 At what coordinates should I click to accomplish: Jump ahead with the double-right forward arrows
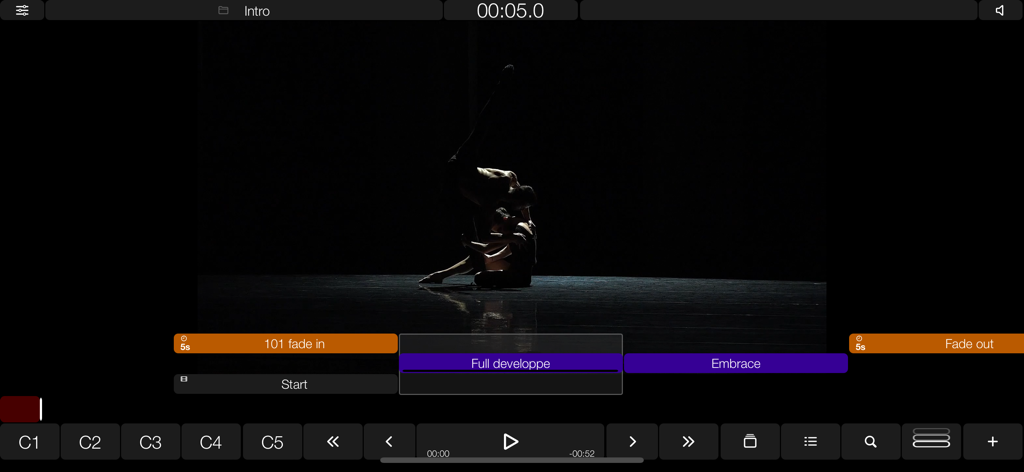[688, 442]
